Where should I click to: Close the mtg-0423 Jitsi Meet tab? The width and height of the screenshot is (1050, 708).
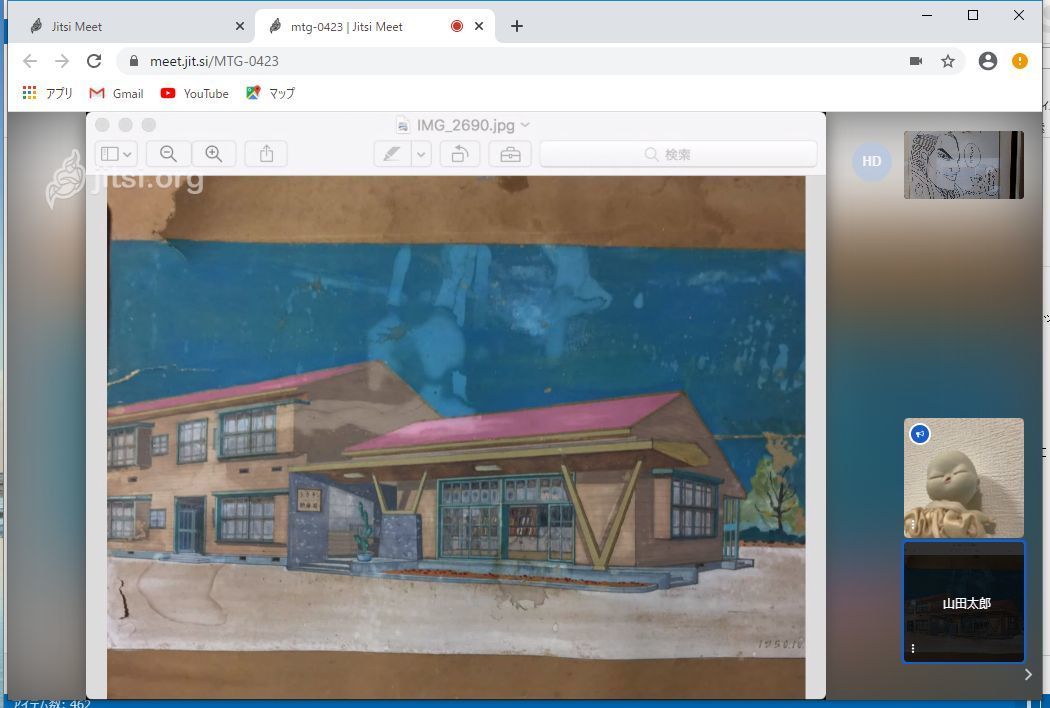pos(479,26)
